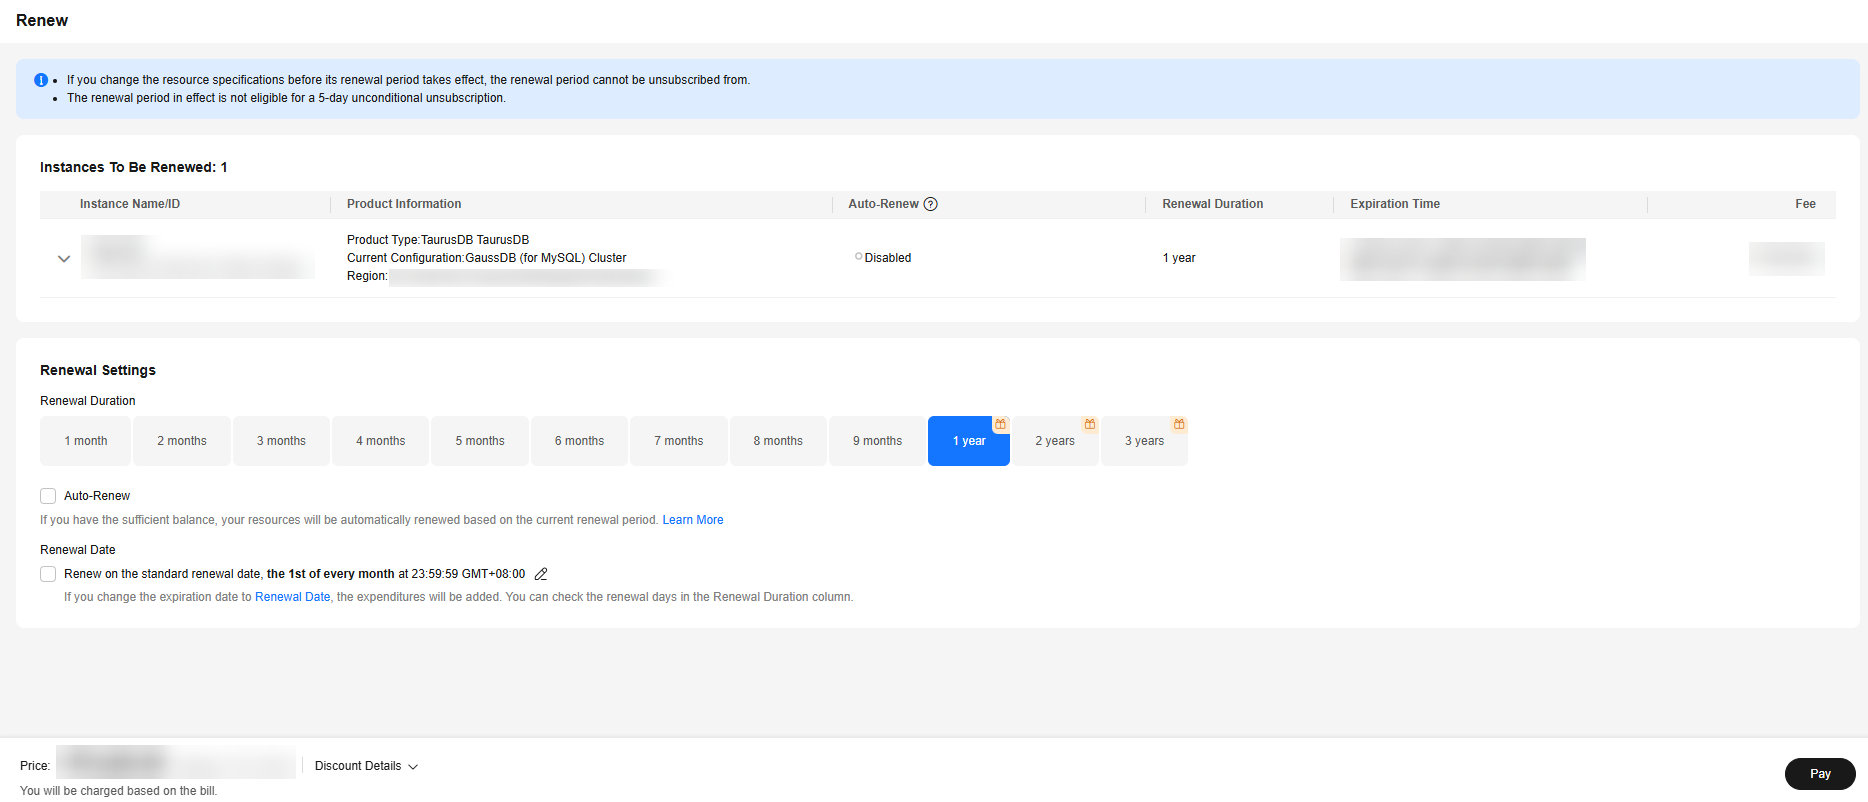Select 5 months renewal duration
Viewport: 1868px width, 802px height.
click(480, 441)
